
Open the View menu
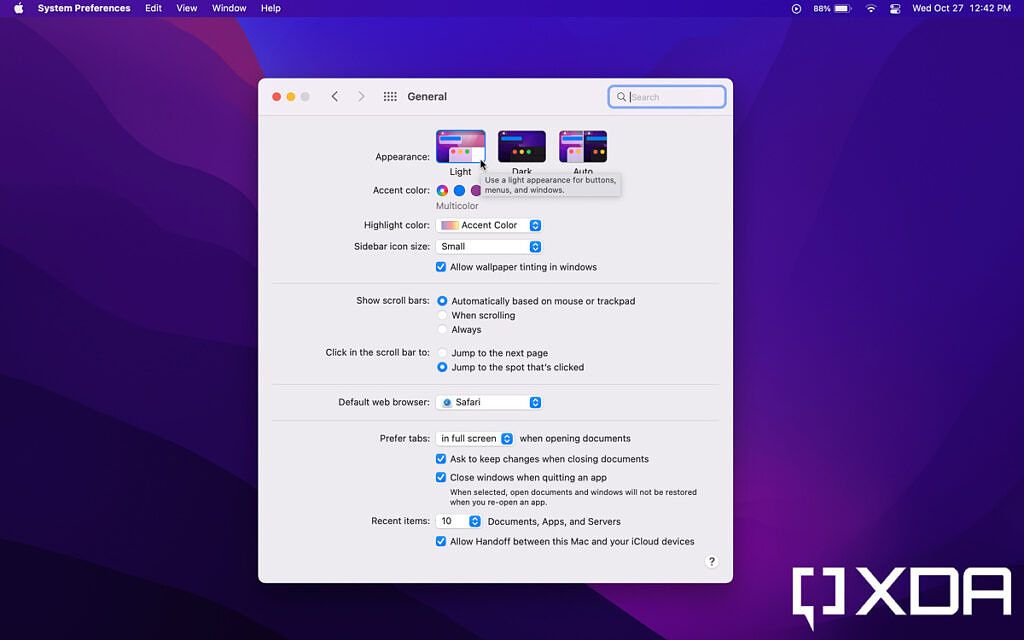click(x=186, y=8)
